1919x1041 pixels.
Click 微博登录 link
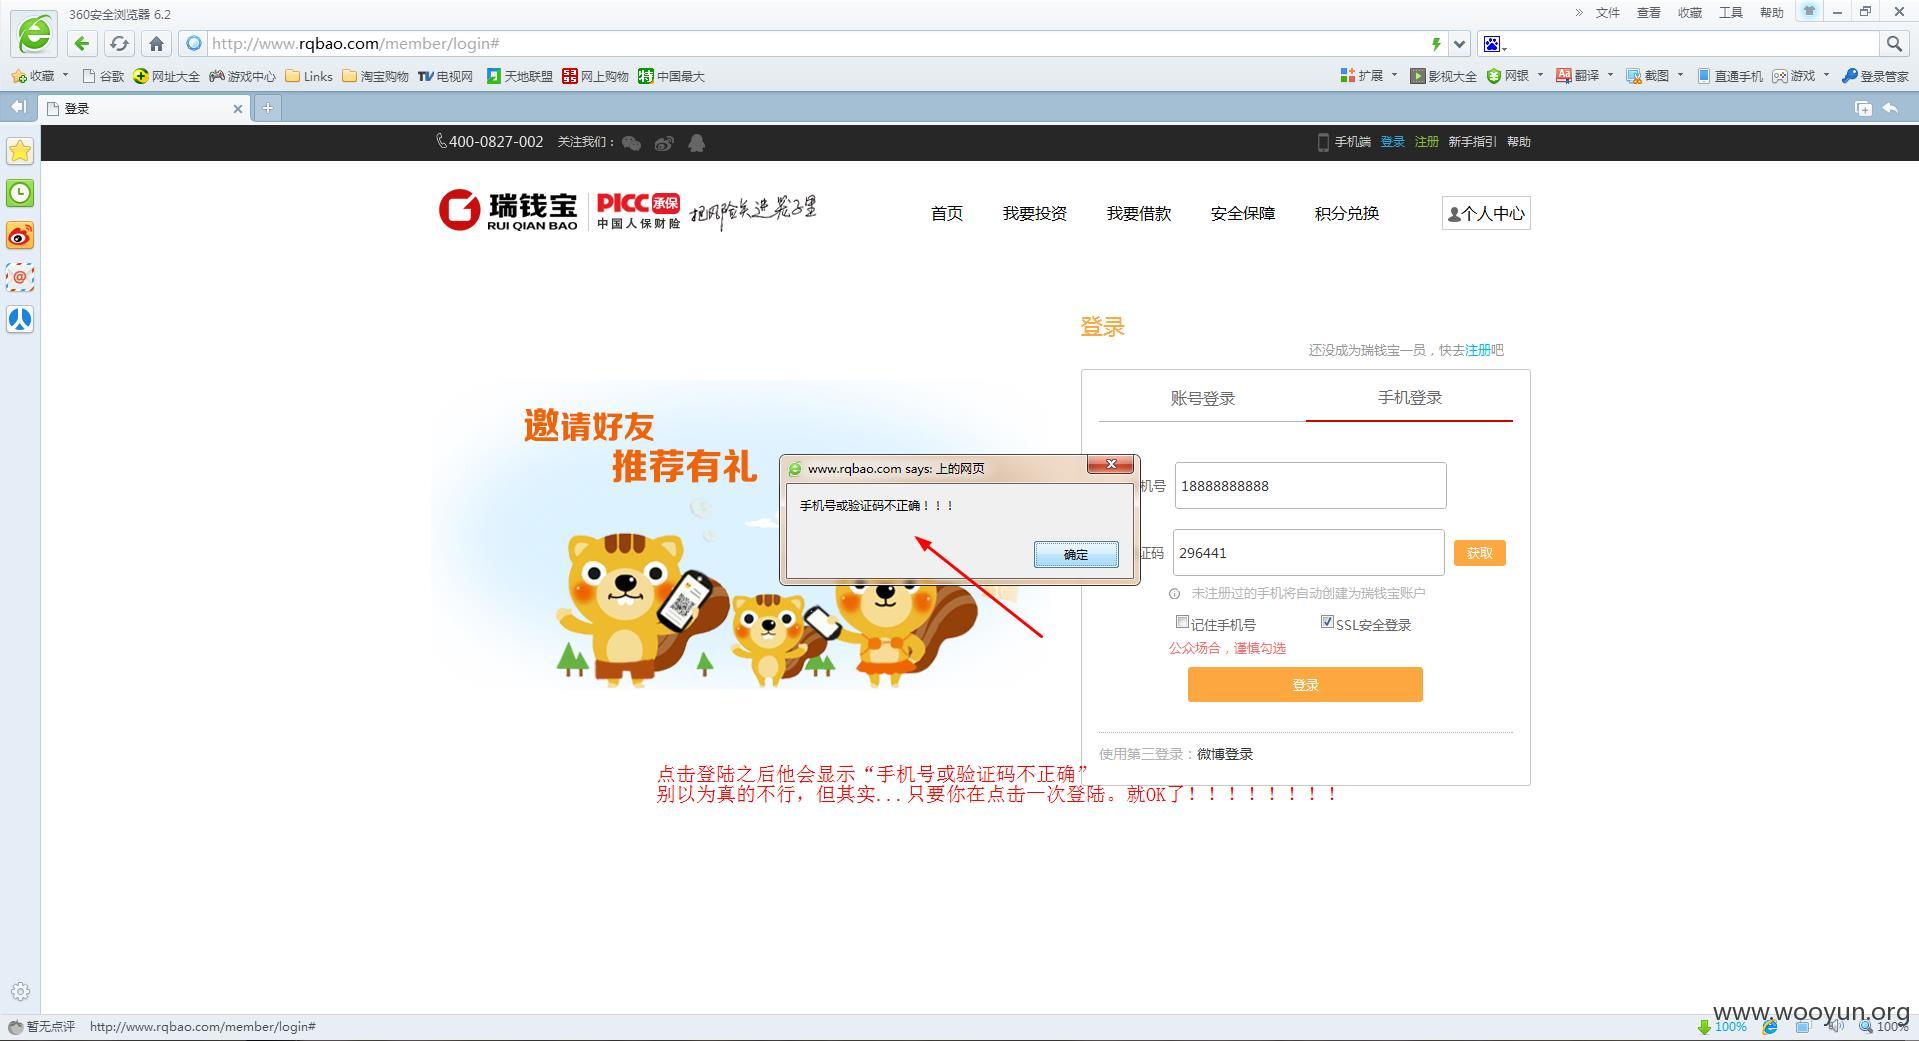click(1225, 754)
